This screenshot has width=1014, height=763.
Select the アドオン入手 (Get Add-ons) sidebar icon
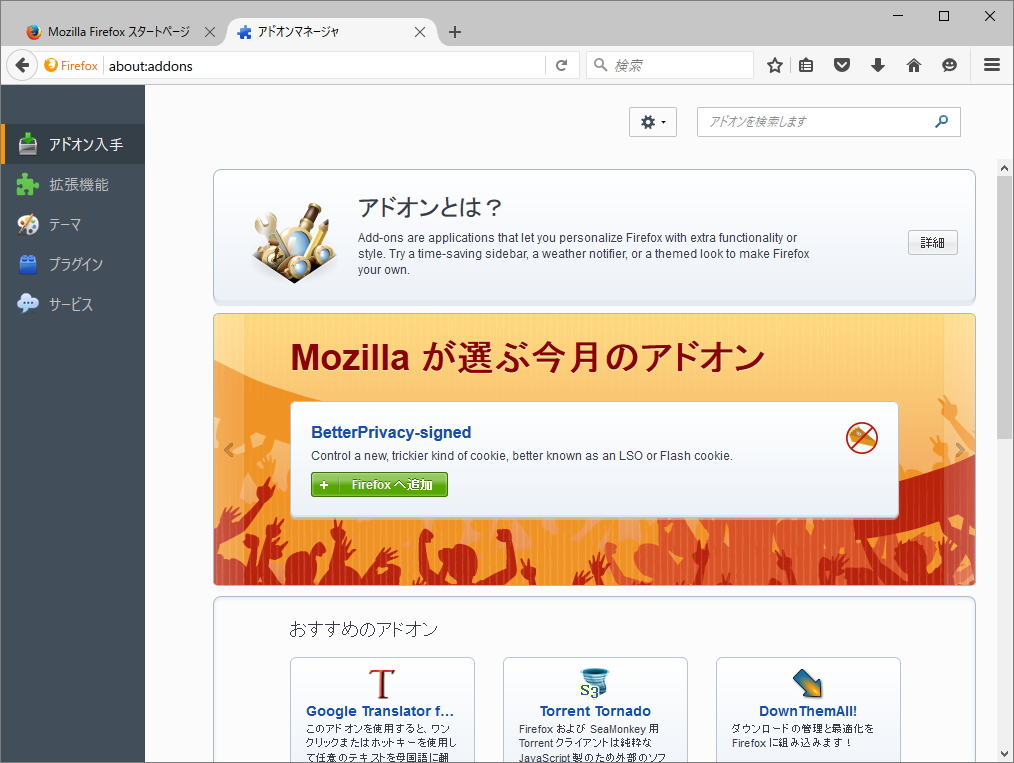click(x=27, y=143)
